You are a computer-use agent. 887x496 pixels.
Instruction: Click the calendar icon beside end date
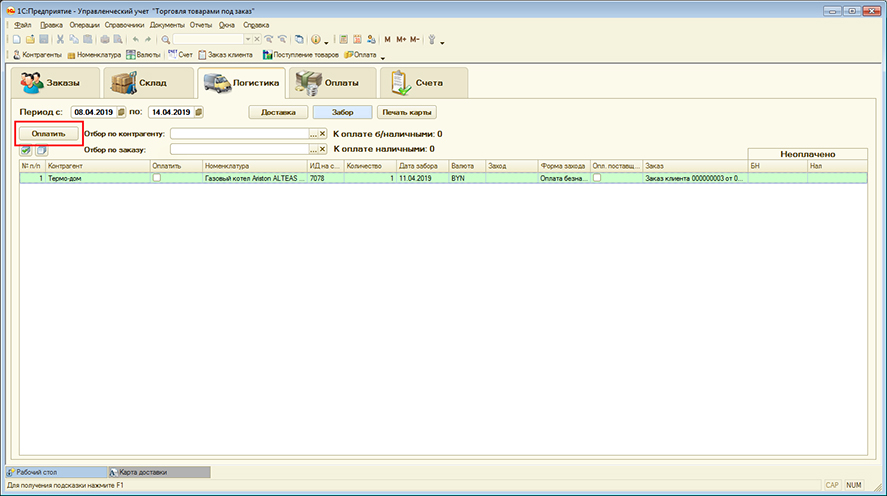pos(198,112)
